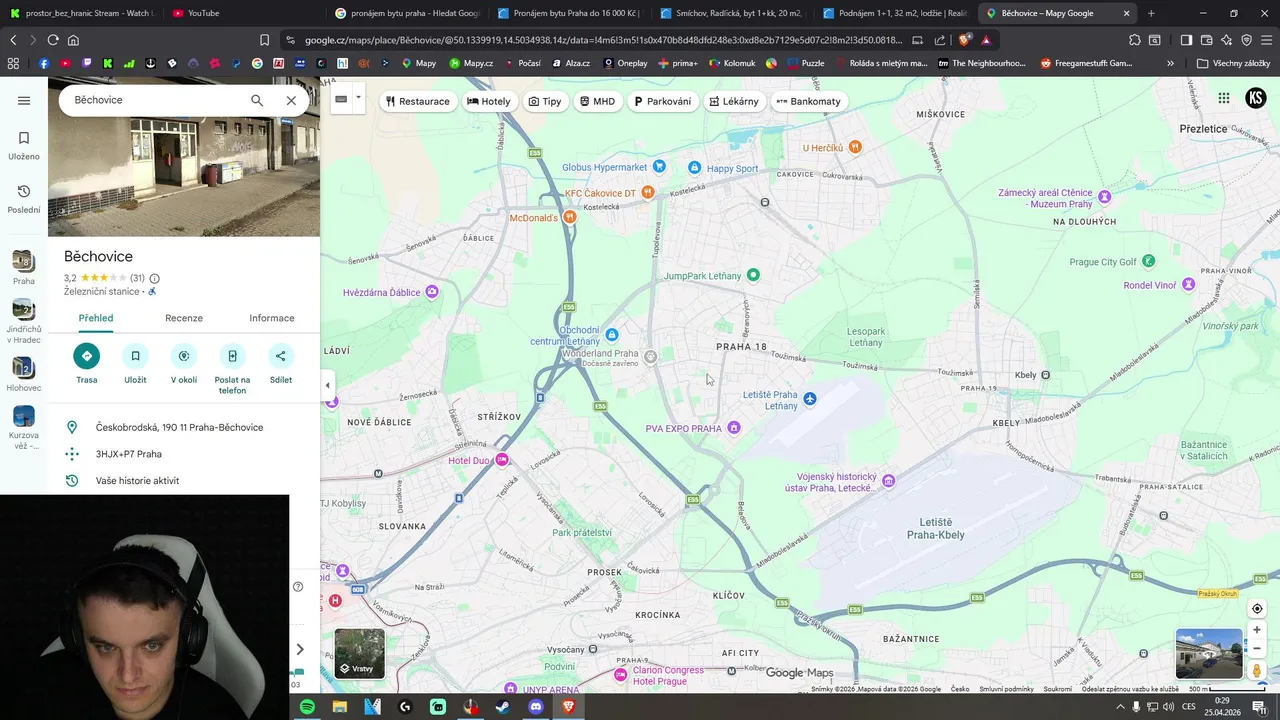Reload the page in browser toolbar
Viewport: 1280px width, 720px height.
click(53, 40)
